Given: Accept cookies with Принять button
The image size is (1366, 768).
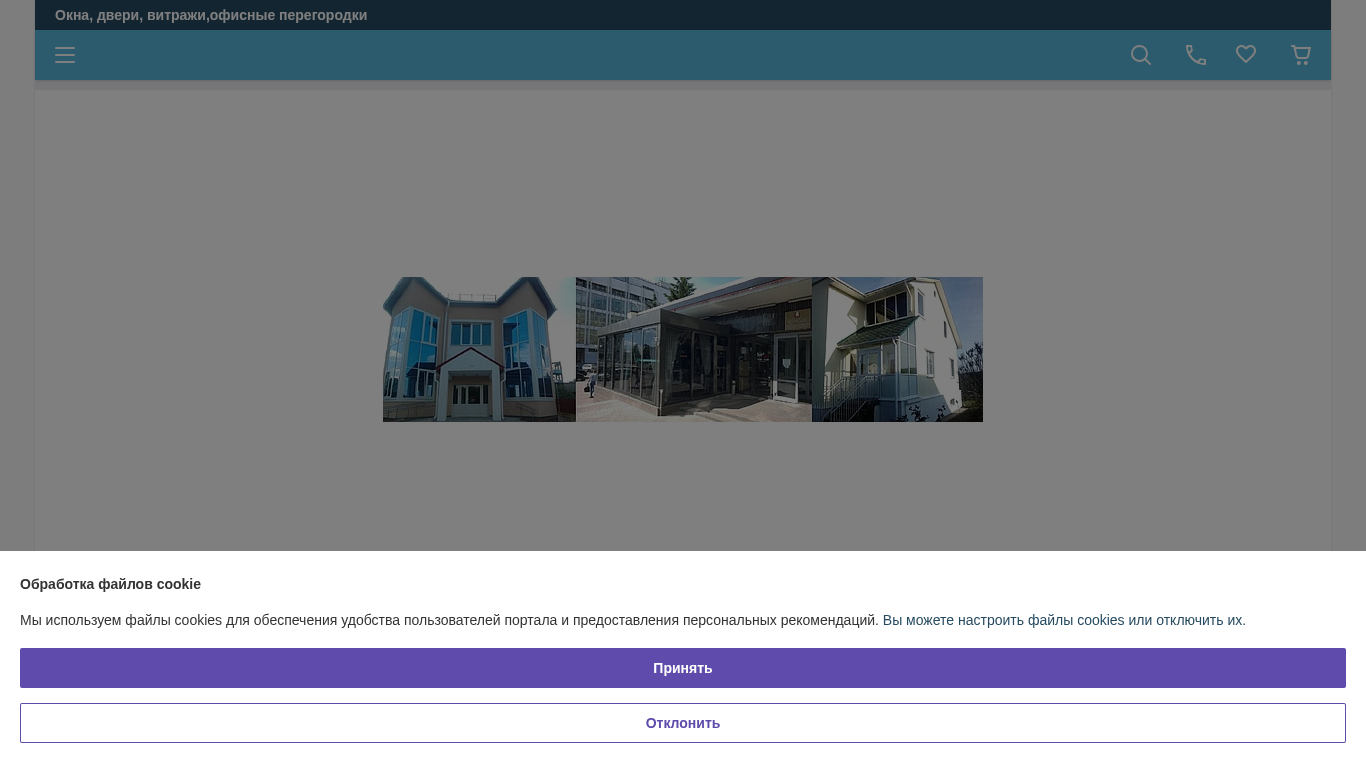Looking at the screenshot, I should pyautogui.click(x=683, y=668).
